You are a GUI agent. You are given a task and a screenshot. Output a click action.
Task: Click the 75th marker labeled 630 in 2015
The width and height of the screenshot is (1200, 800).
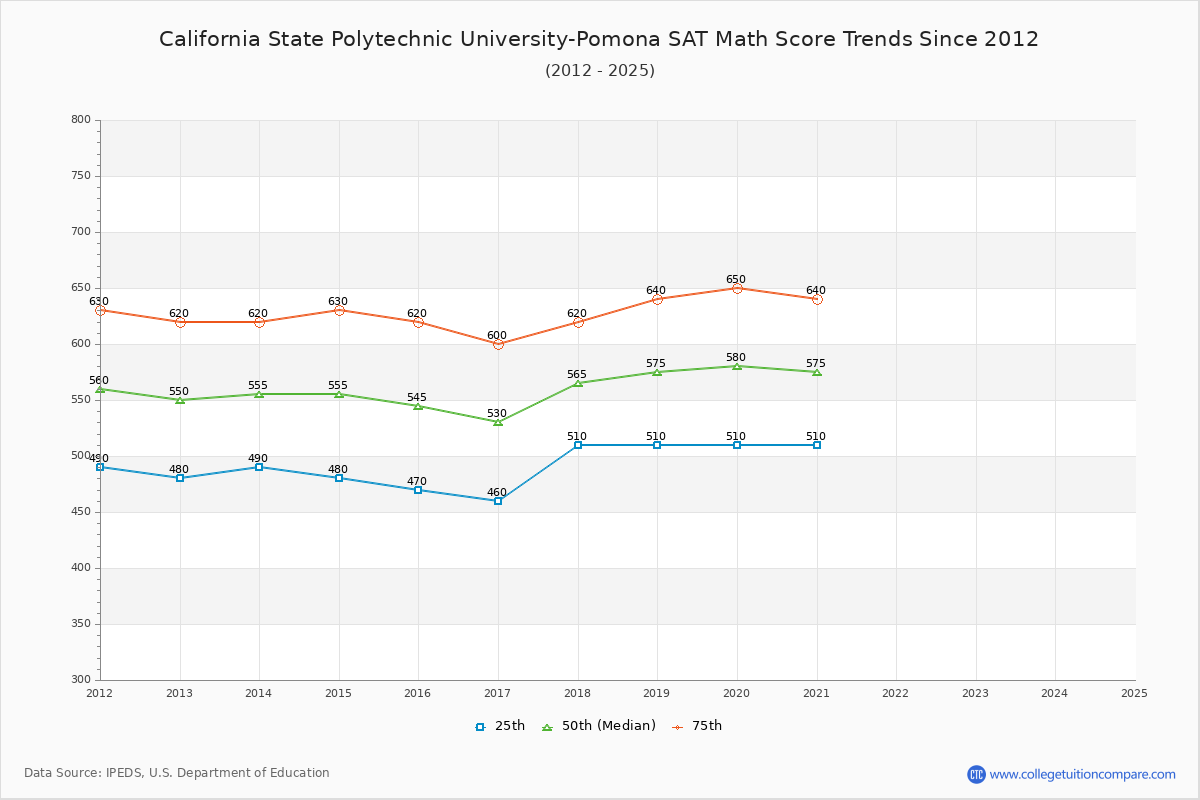pos(339,310)
